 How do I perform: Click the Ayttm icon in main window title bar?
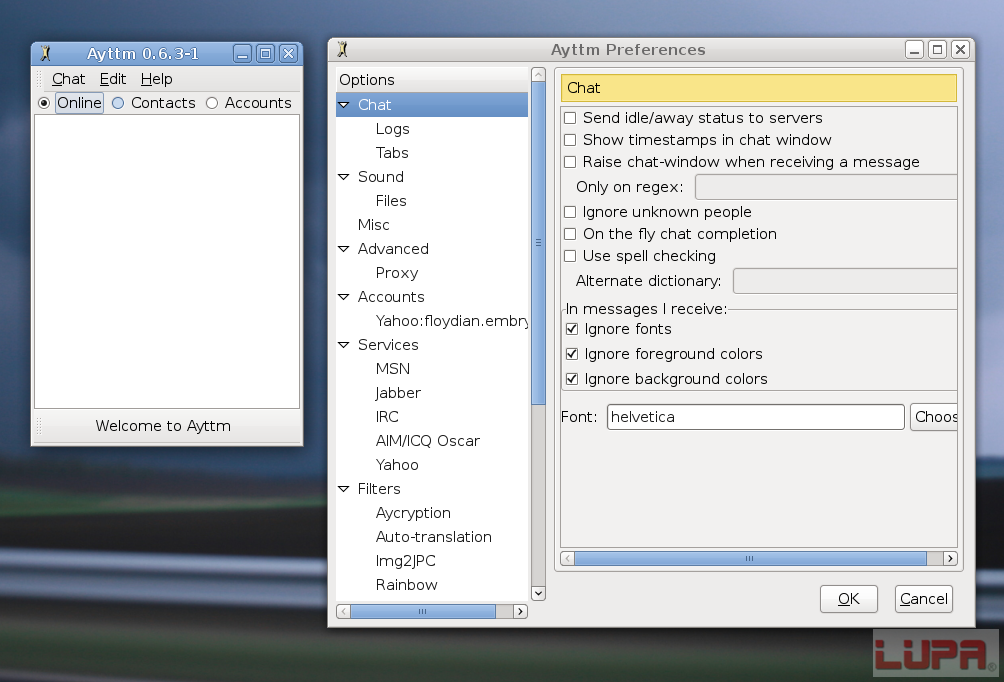tap(45, 53)
